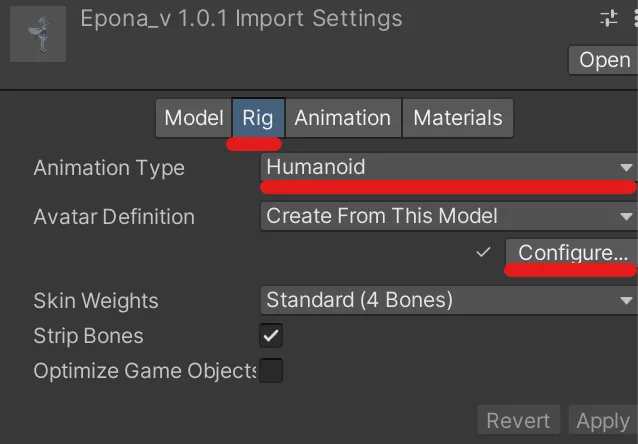
Task: Expand the Avatar Definition dropdown
Action: point(449,216)
